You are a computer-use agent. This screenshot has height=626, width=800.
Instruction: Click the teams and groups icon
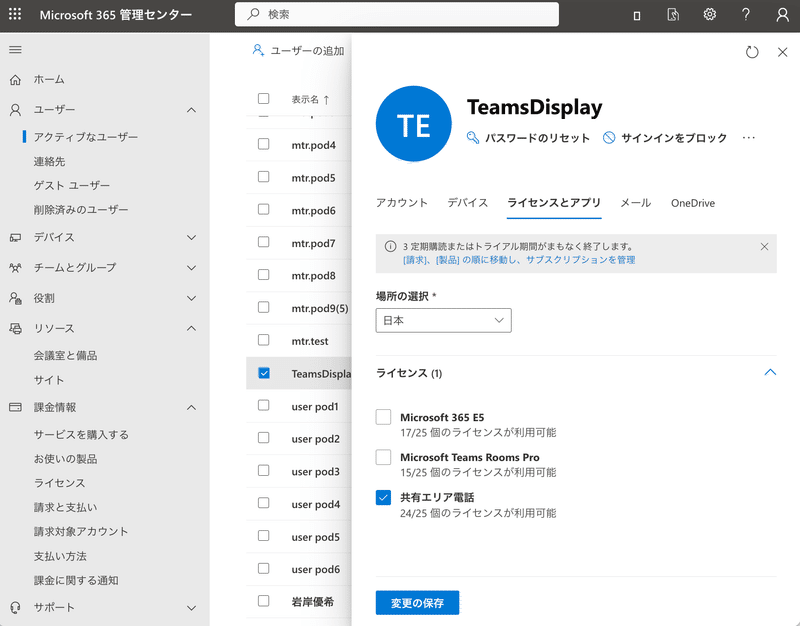[x=15, y=267]
